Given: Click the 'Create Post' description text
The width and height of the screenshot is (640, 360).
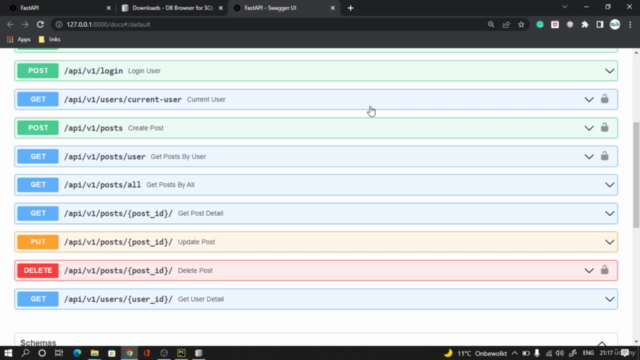Looking at the screenshot, I should pyautogui.click(x=146, y=128).
